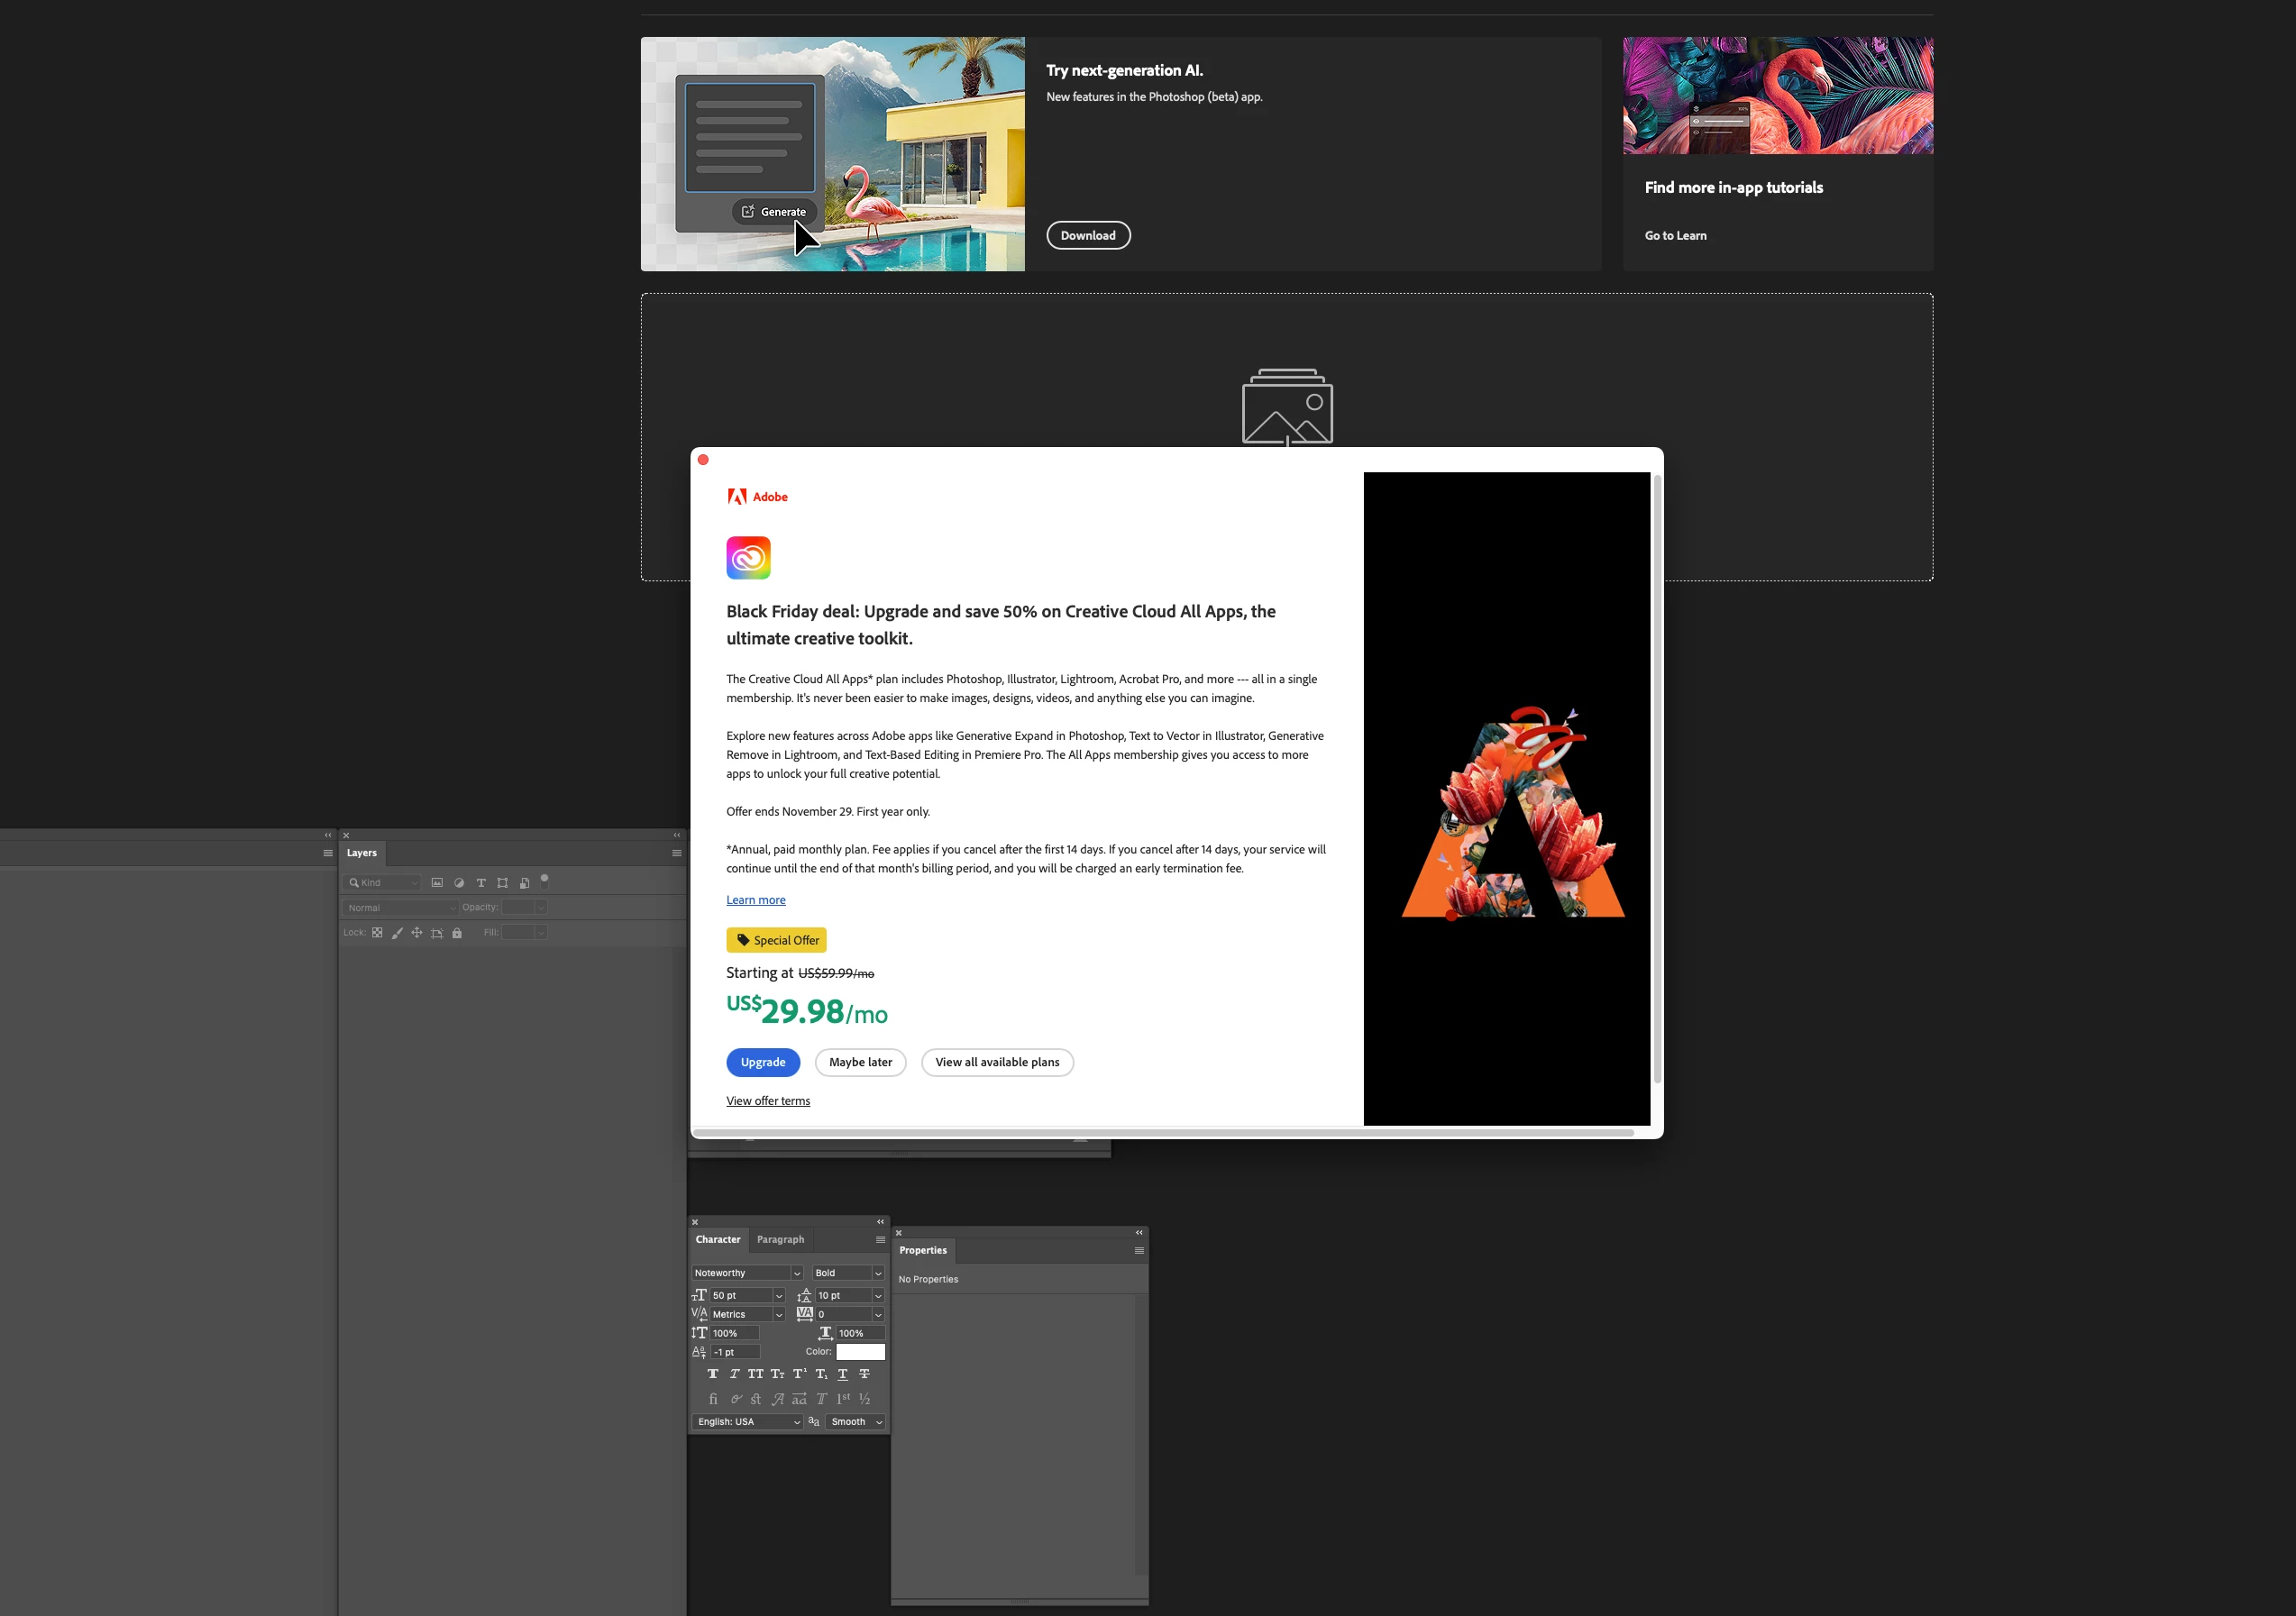2296x1616 pixels.
Task: Click the Strikethrough text style icon
Action: (865, 1374)
